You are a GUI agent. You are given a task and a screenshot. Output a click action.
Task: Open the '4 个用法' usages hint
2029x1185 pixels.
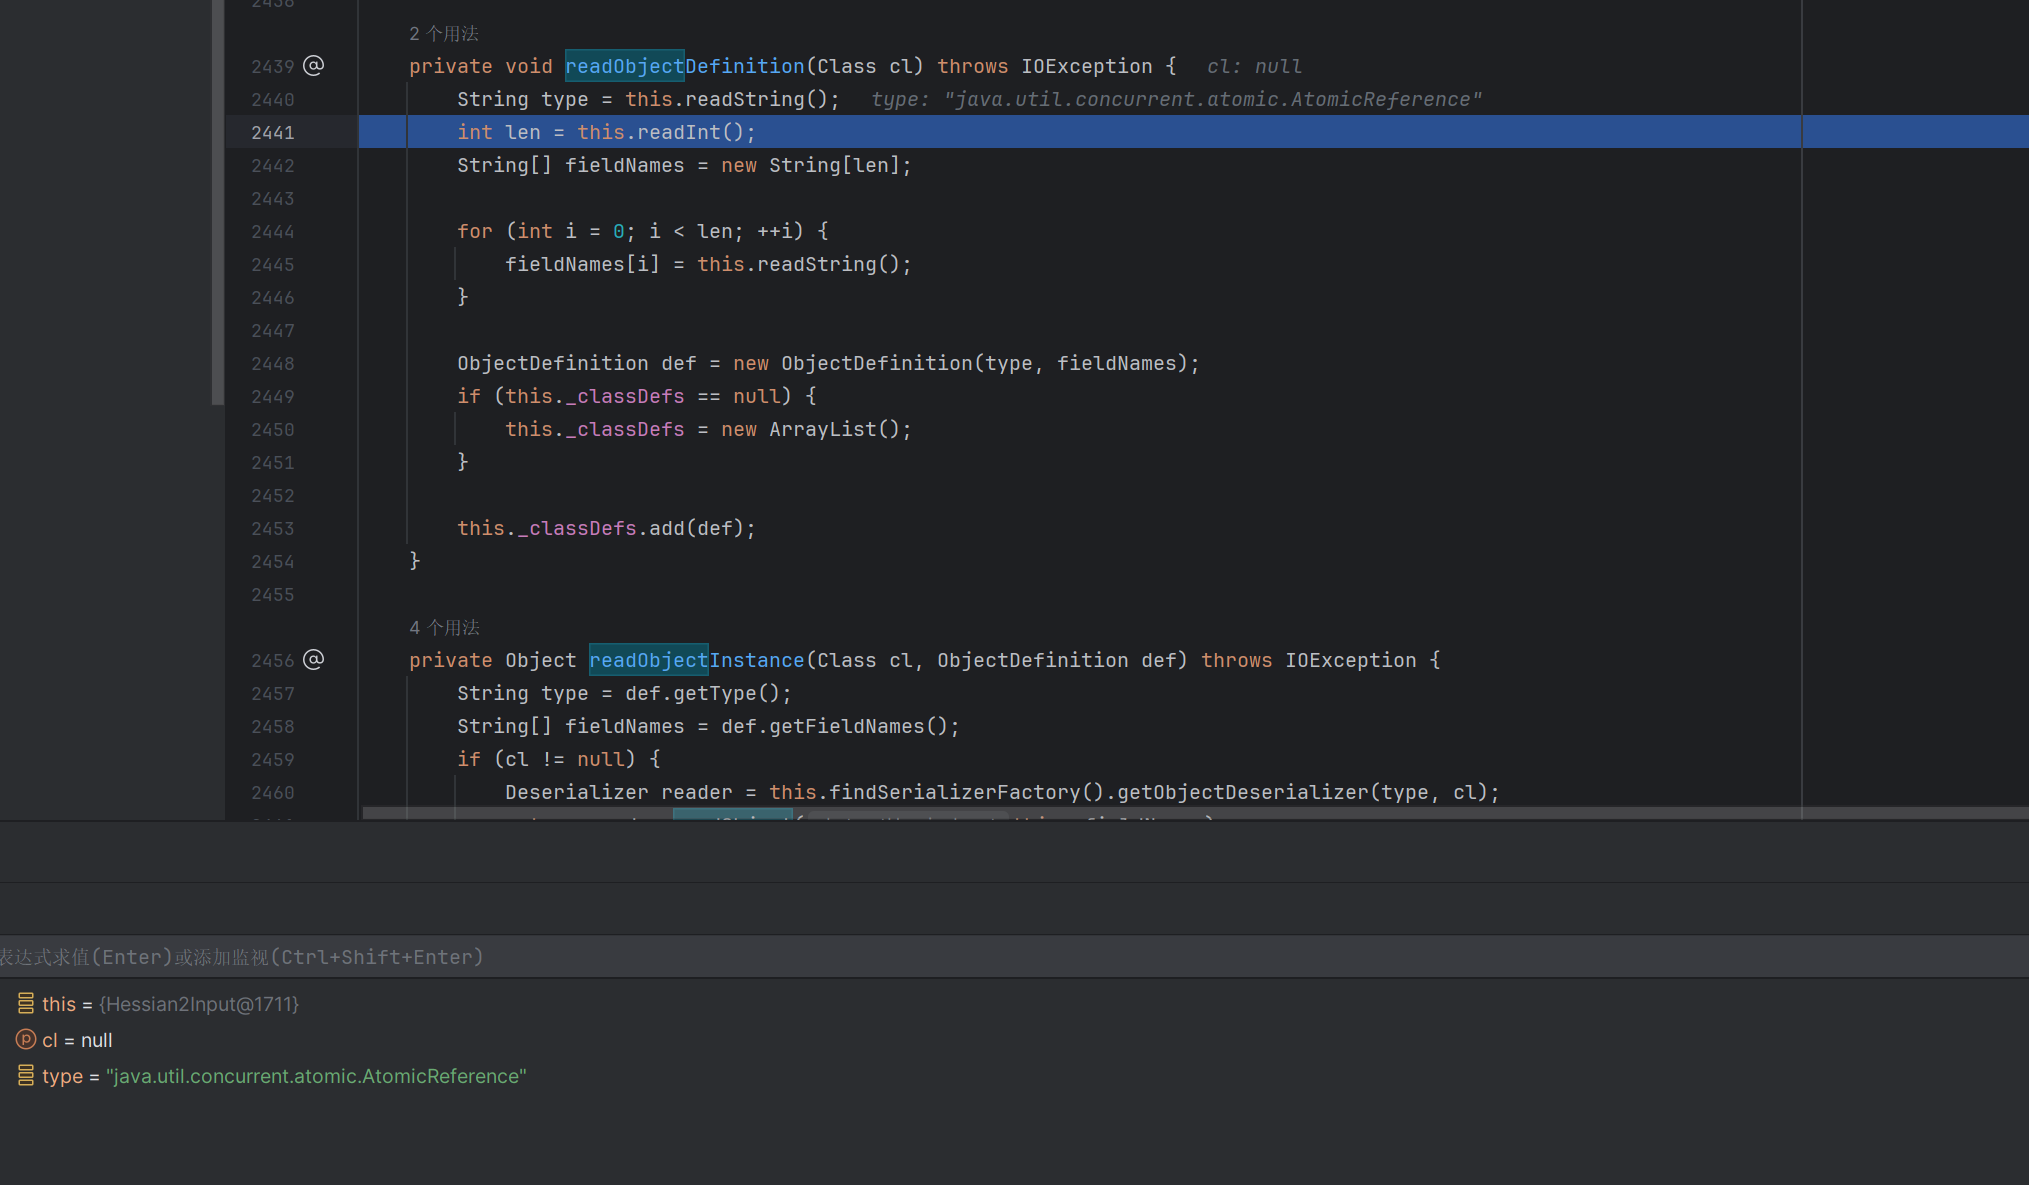click(x=443, y=628)
